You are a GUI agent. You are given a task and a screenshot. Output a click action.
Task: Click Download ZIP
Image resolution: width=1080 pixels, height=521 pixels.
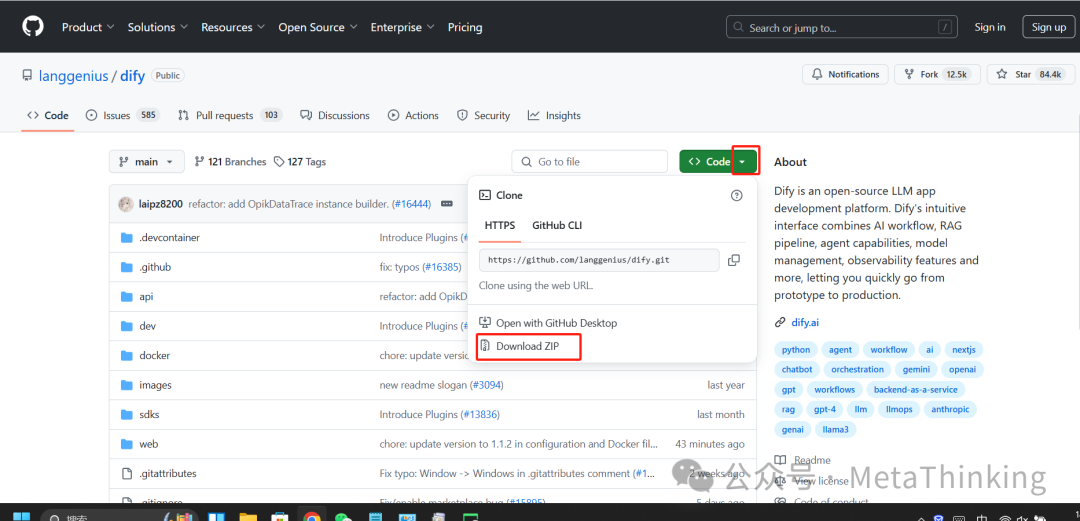(528, 347)
